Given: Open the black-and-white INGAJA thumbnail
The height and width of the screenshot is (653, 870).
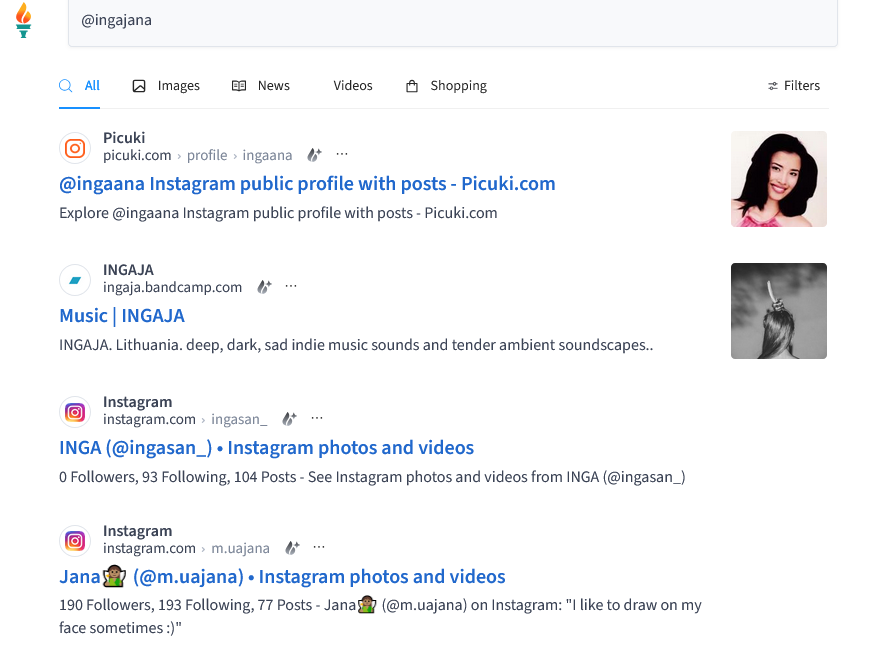Looking at the screenshot, I should pyautogui.click(x=778, y=311).
